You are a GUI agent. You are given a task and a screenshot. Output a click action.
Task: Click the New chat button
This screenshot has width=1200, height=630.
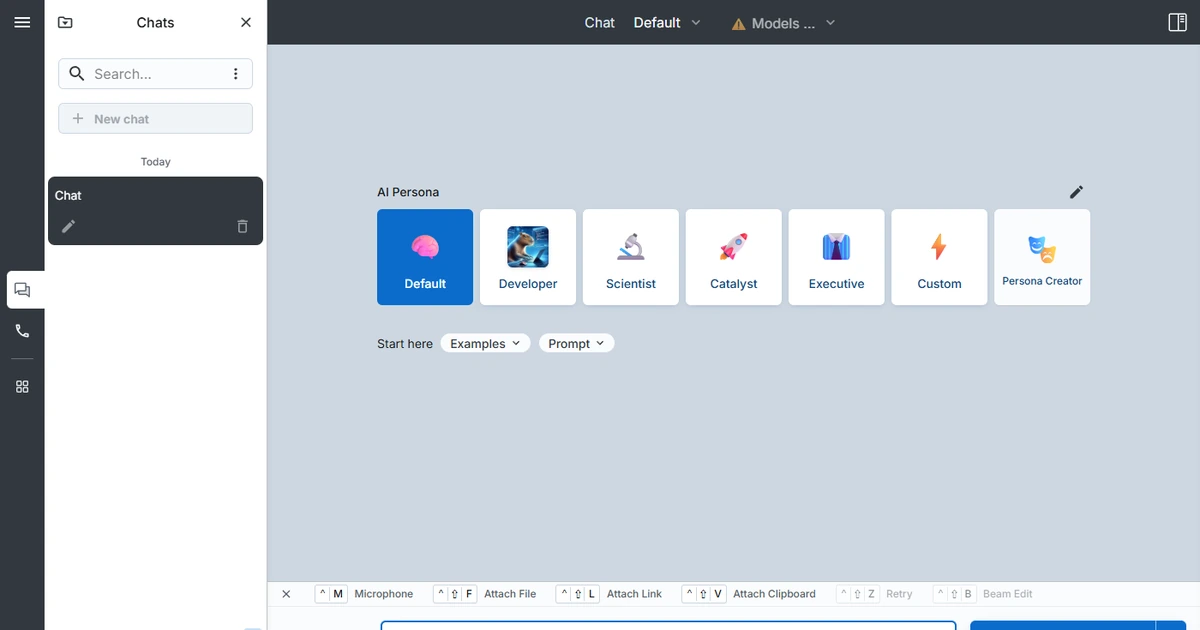(155, 118)
